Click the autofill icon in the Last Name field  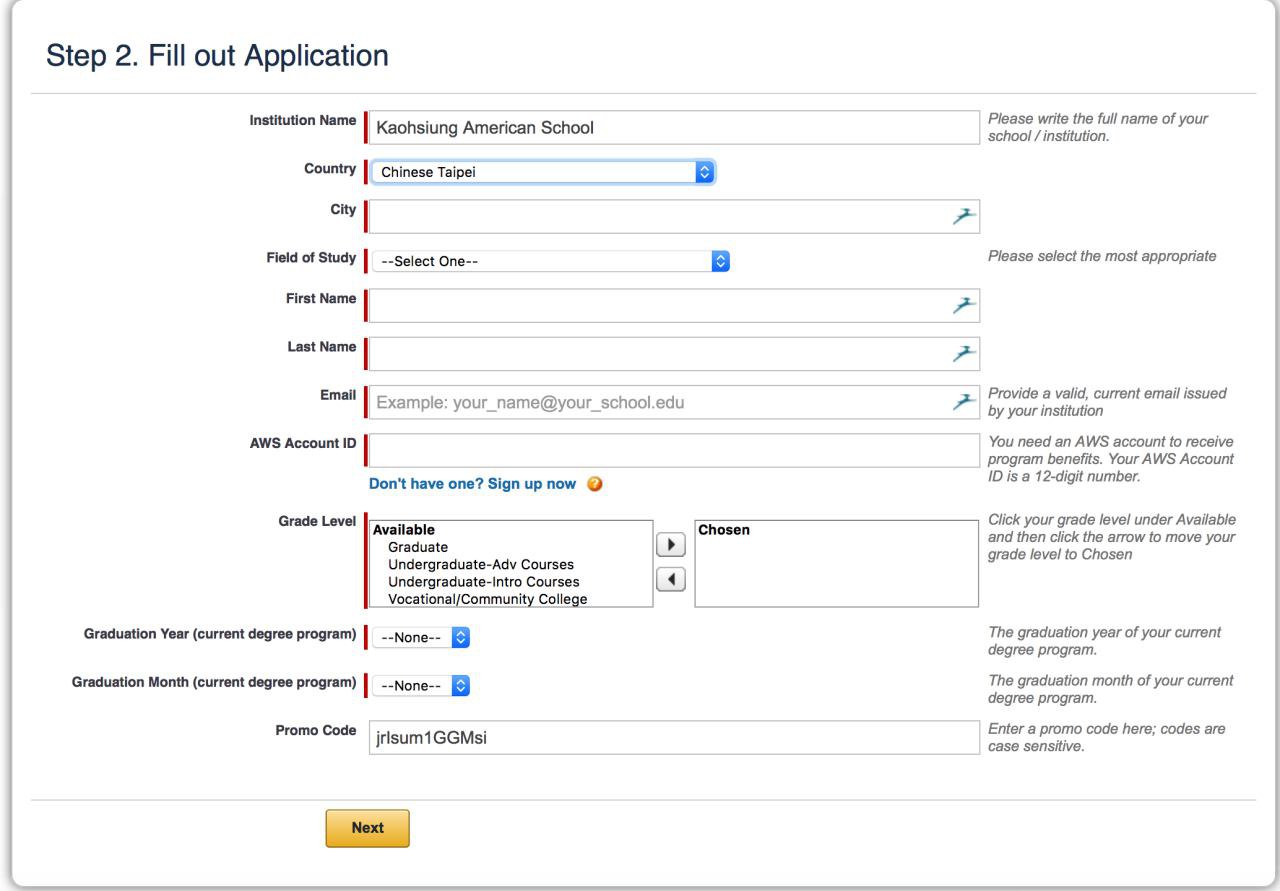(x=963, y=353)
